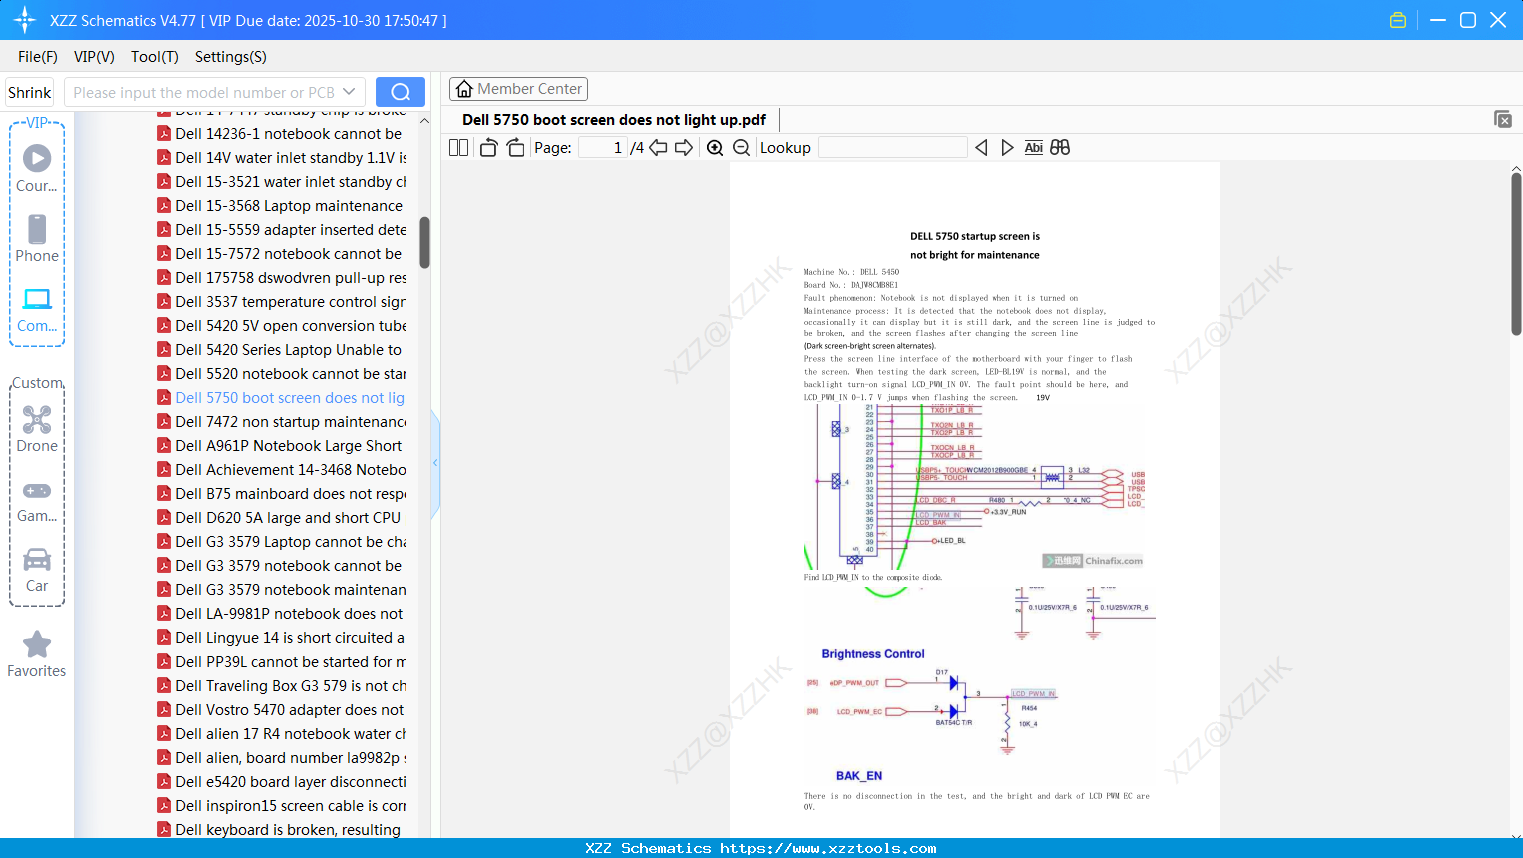Toggle the two-page layout view icon
This screenshot has height=858, width=1523.
[459, 148]
